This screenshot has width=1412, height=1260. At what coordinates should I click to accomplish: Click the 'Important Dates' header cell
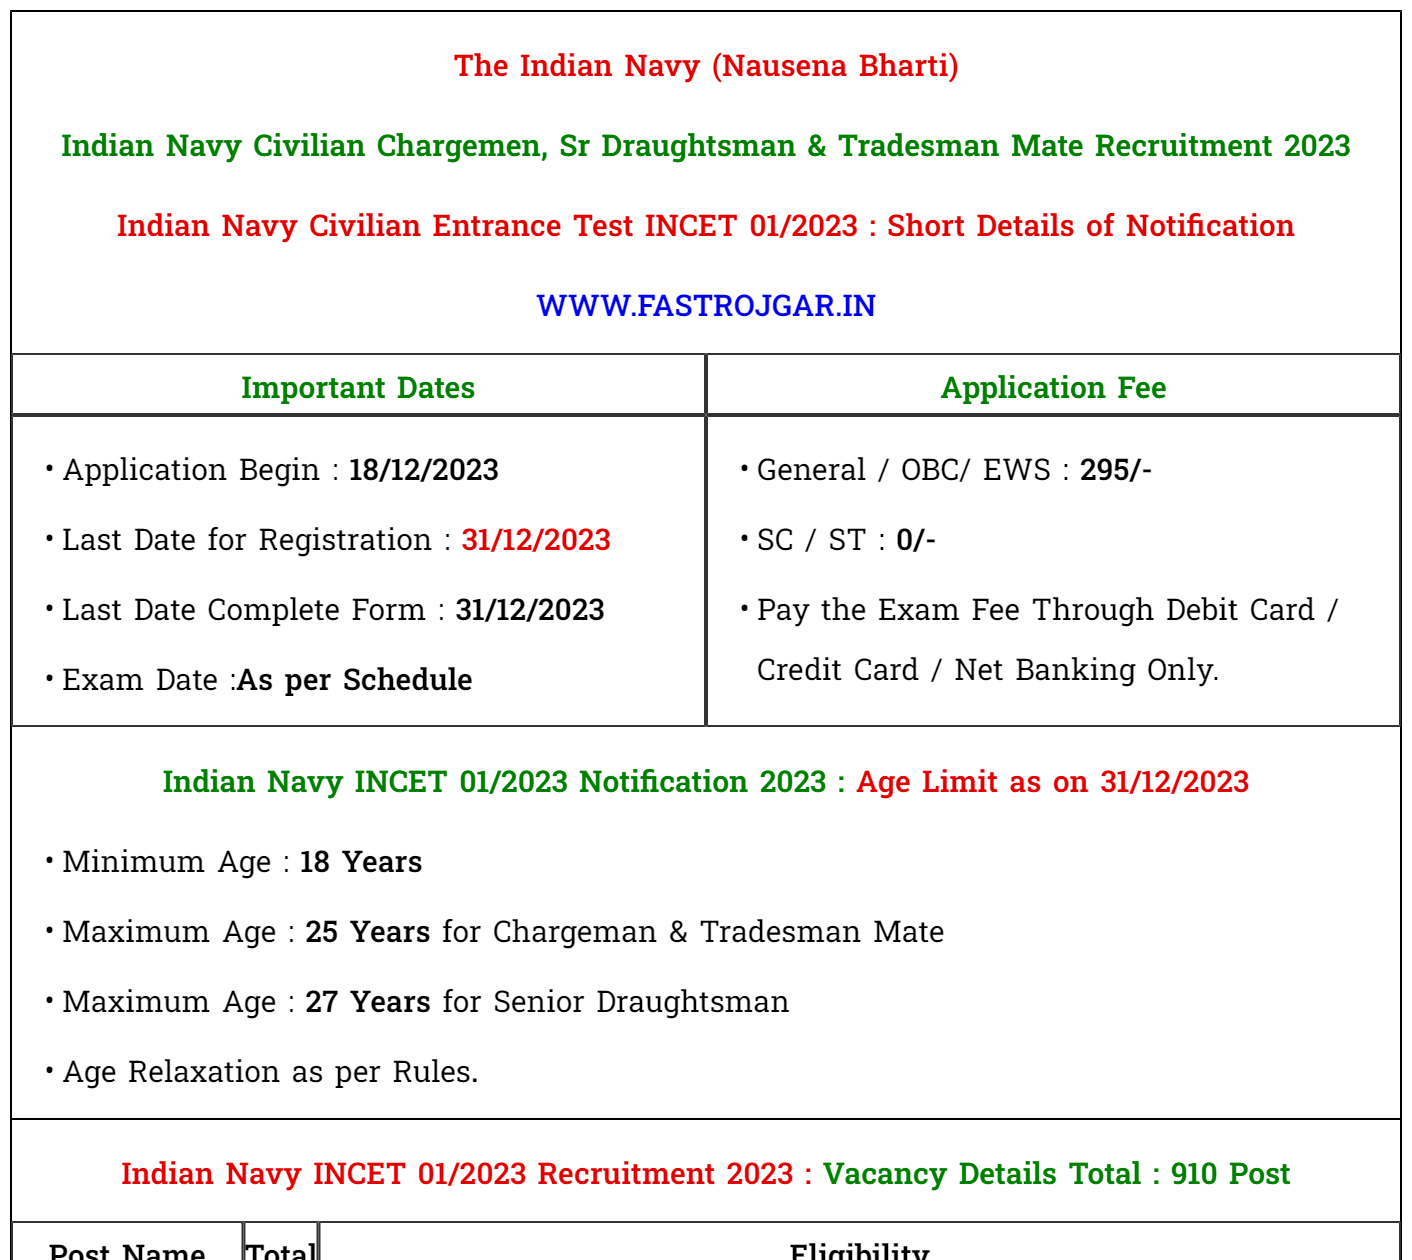[x=358, y=387]
